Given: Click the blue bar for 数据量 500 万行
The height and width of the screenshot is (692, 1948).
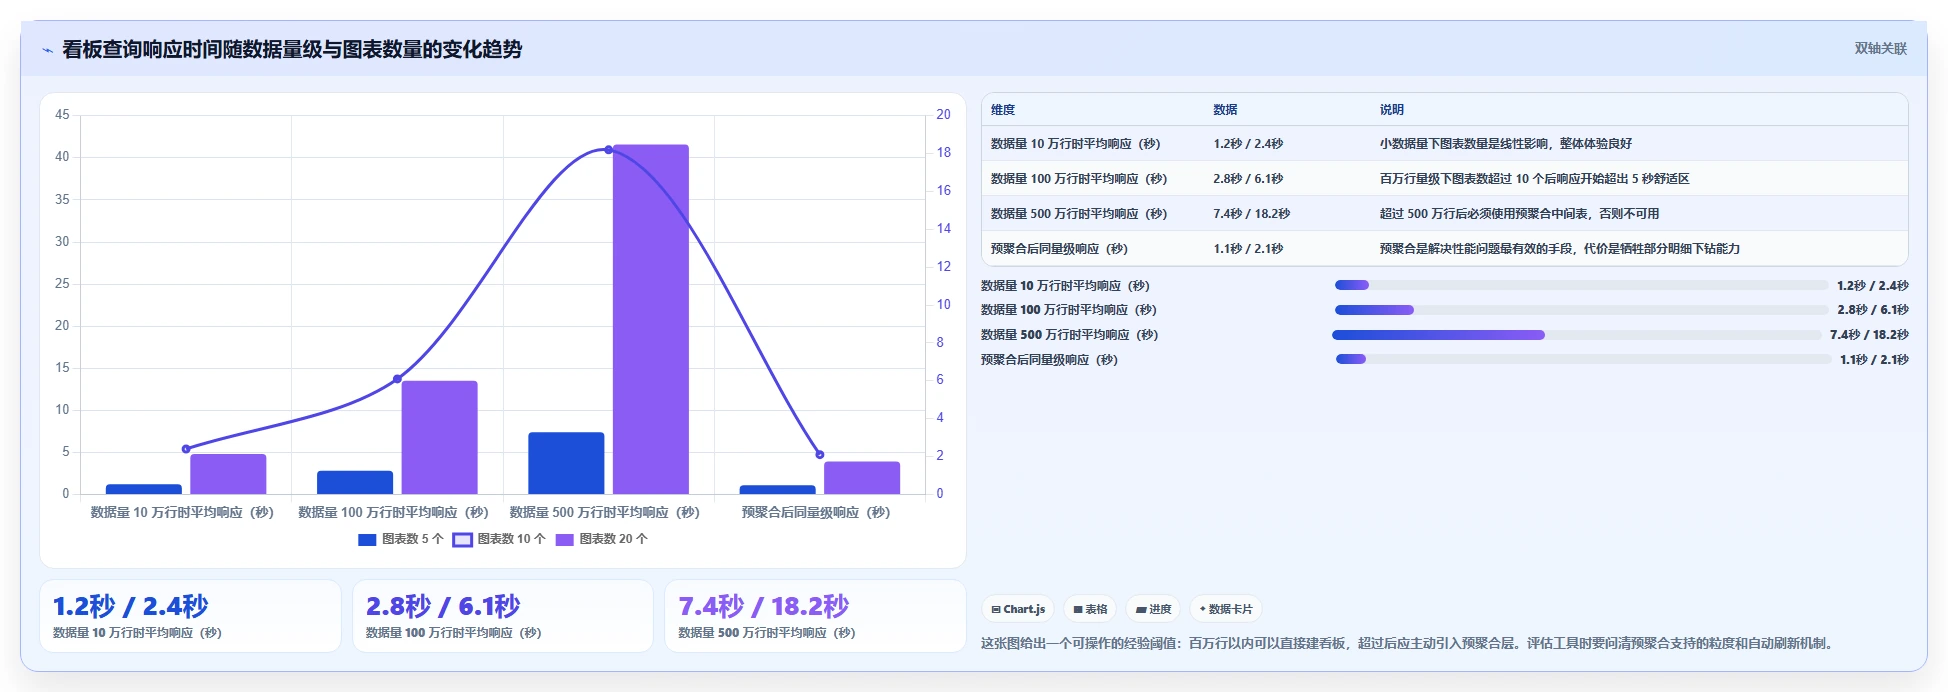Looking at the screenshot, I should point(566,463).
